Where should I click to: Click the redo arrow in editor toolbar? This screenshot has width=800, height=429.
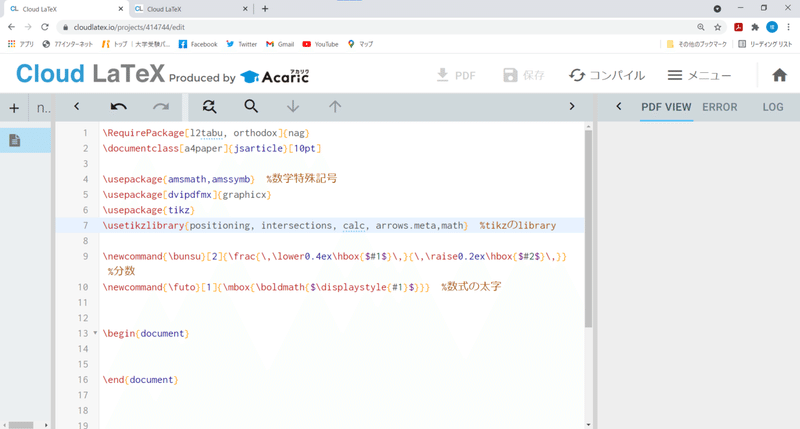click(x=161, y=107)
